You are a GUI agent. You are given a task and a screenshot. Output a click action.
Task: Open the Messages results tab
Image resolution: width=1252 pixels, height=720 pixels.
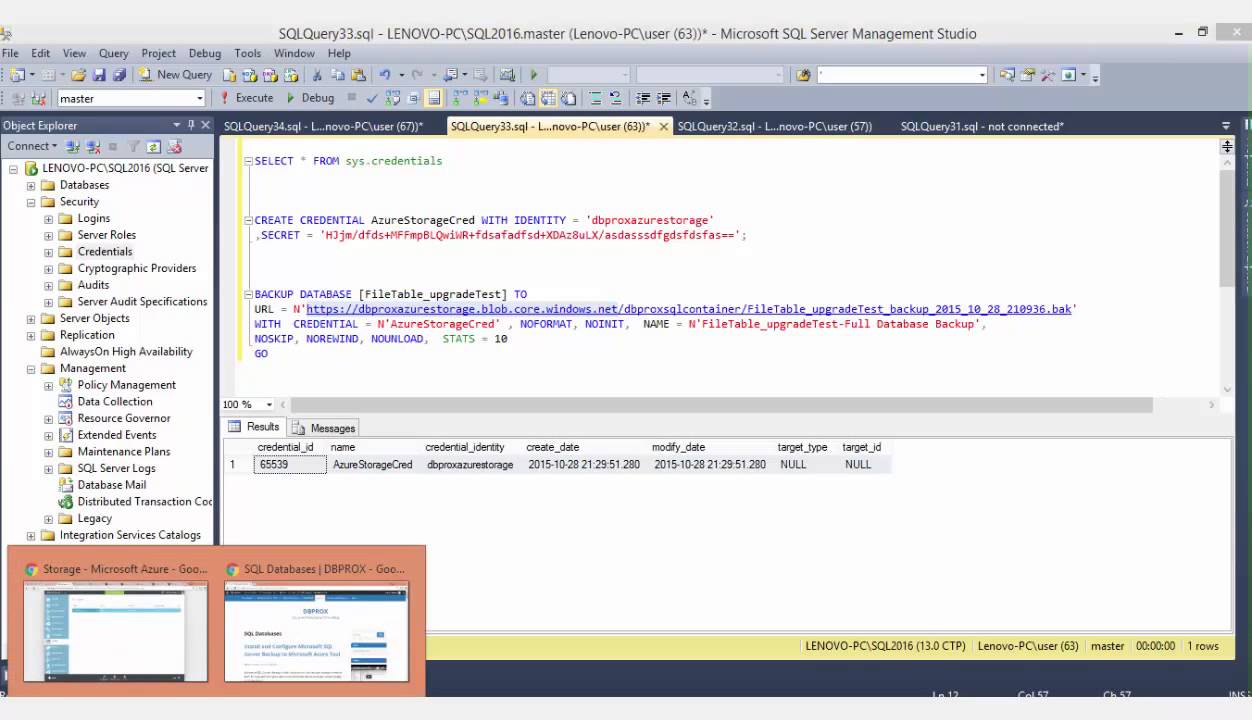[x=324, y=428]
